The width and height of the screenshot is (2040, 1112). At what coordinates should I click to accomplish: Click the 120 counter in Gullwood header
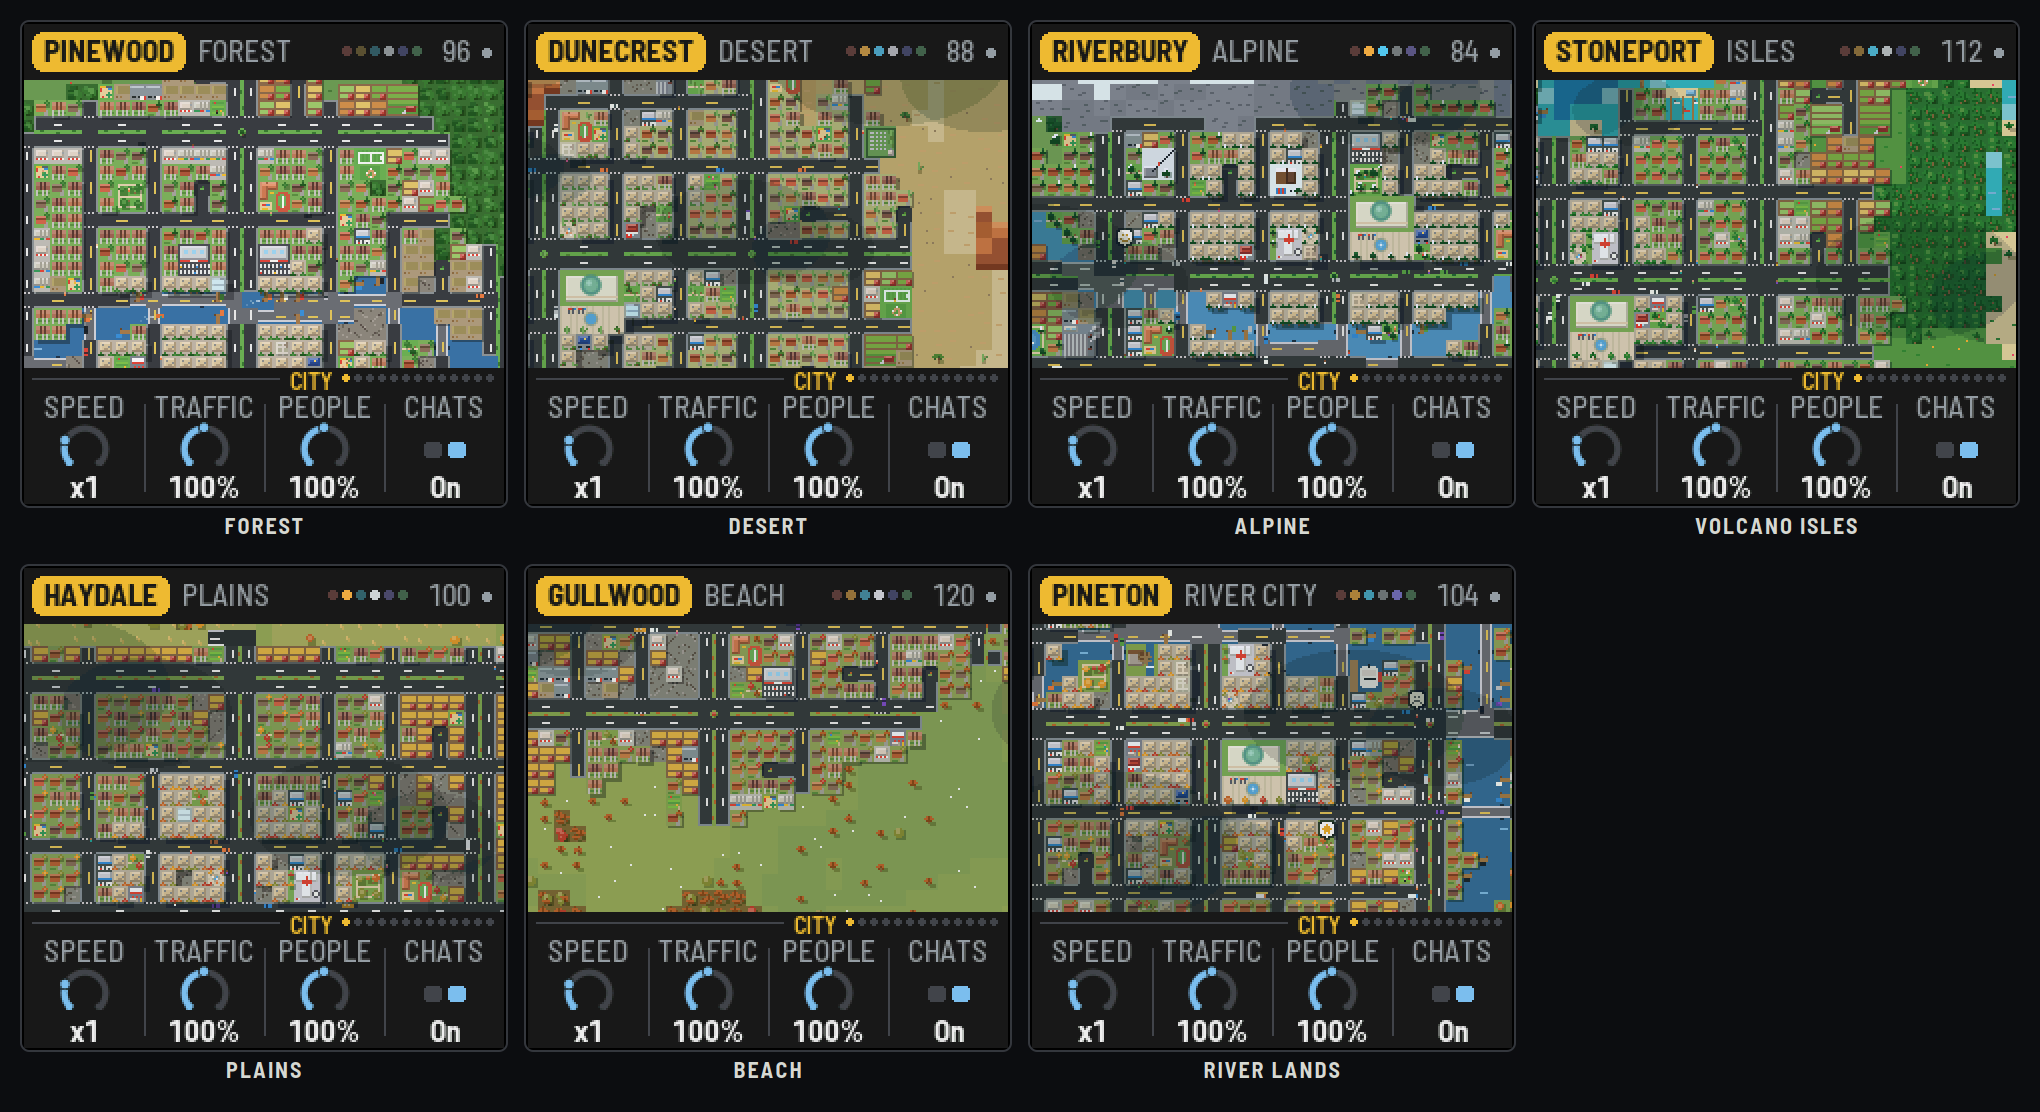click(954, 596)
